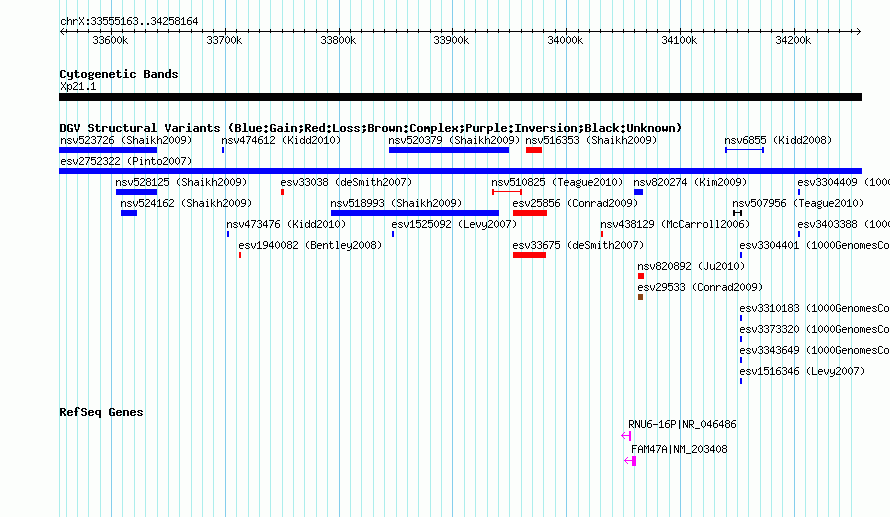Click the Cytogenetic Bands track title
890x517 pixels.
click(119, 74)
